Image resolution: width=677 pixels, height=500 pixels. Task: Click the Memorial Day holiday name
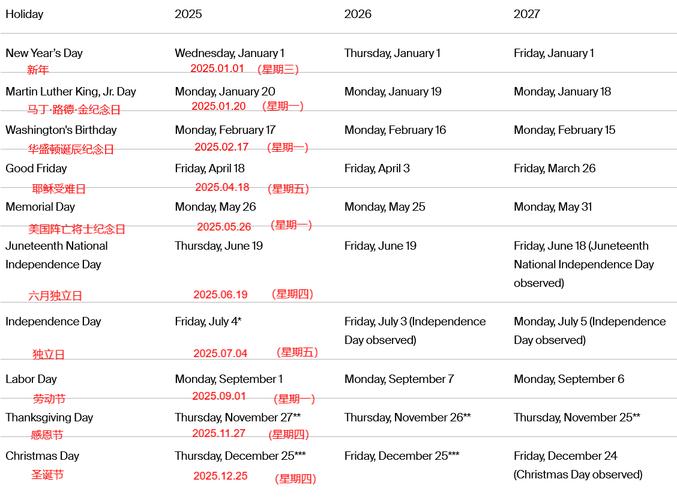(43, 207)
